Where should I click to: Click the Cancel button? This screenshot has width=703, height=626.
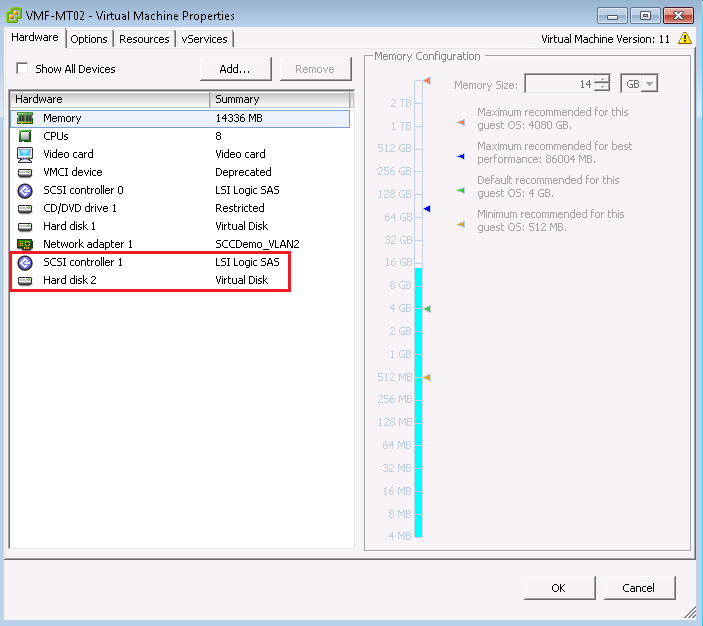[638, 588]
